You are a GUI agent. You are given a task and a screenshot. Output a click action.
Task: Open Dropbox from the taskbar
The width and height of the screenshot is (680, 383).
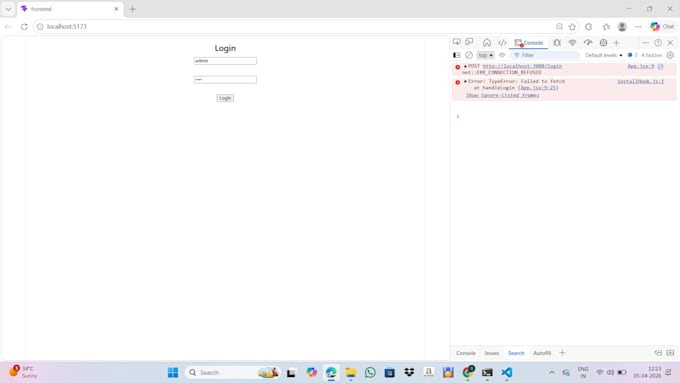(409, 372)
